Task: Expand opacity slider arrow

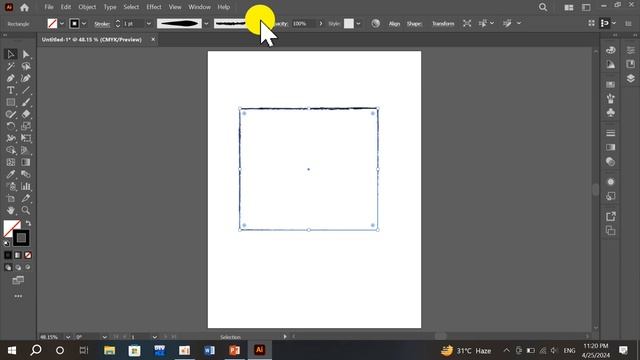Action: click(x=321, y=24)
